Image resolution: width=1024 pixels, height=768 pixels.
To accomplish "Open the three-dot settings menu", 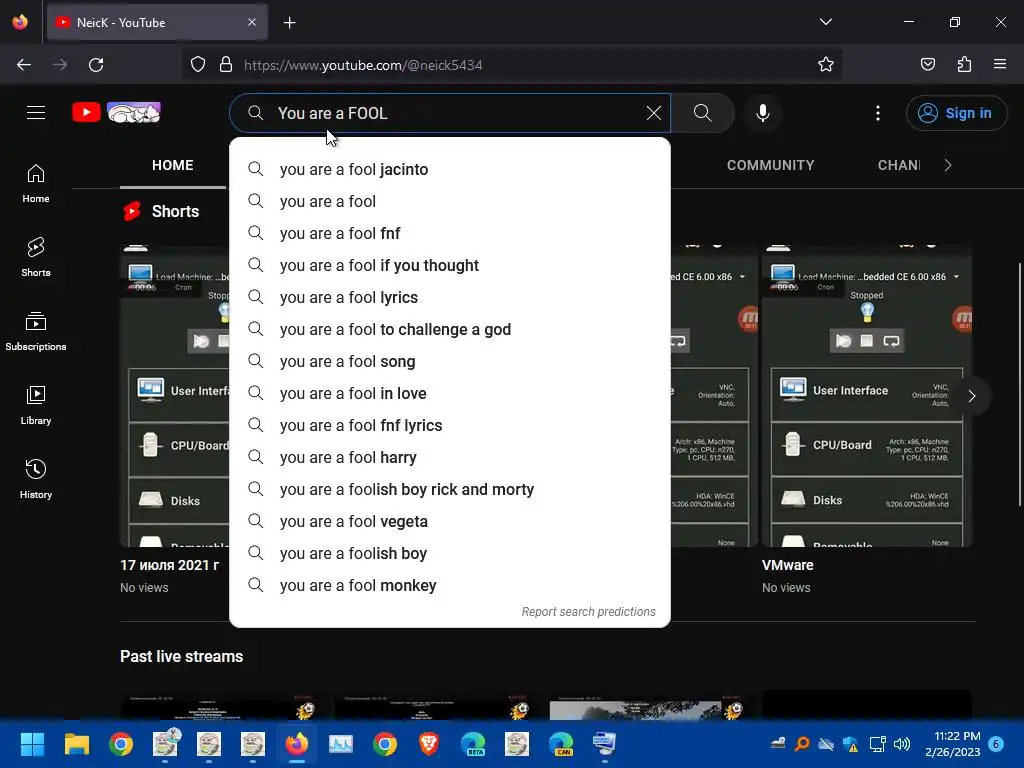I will 878,113.
